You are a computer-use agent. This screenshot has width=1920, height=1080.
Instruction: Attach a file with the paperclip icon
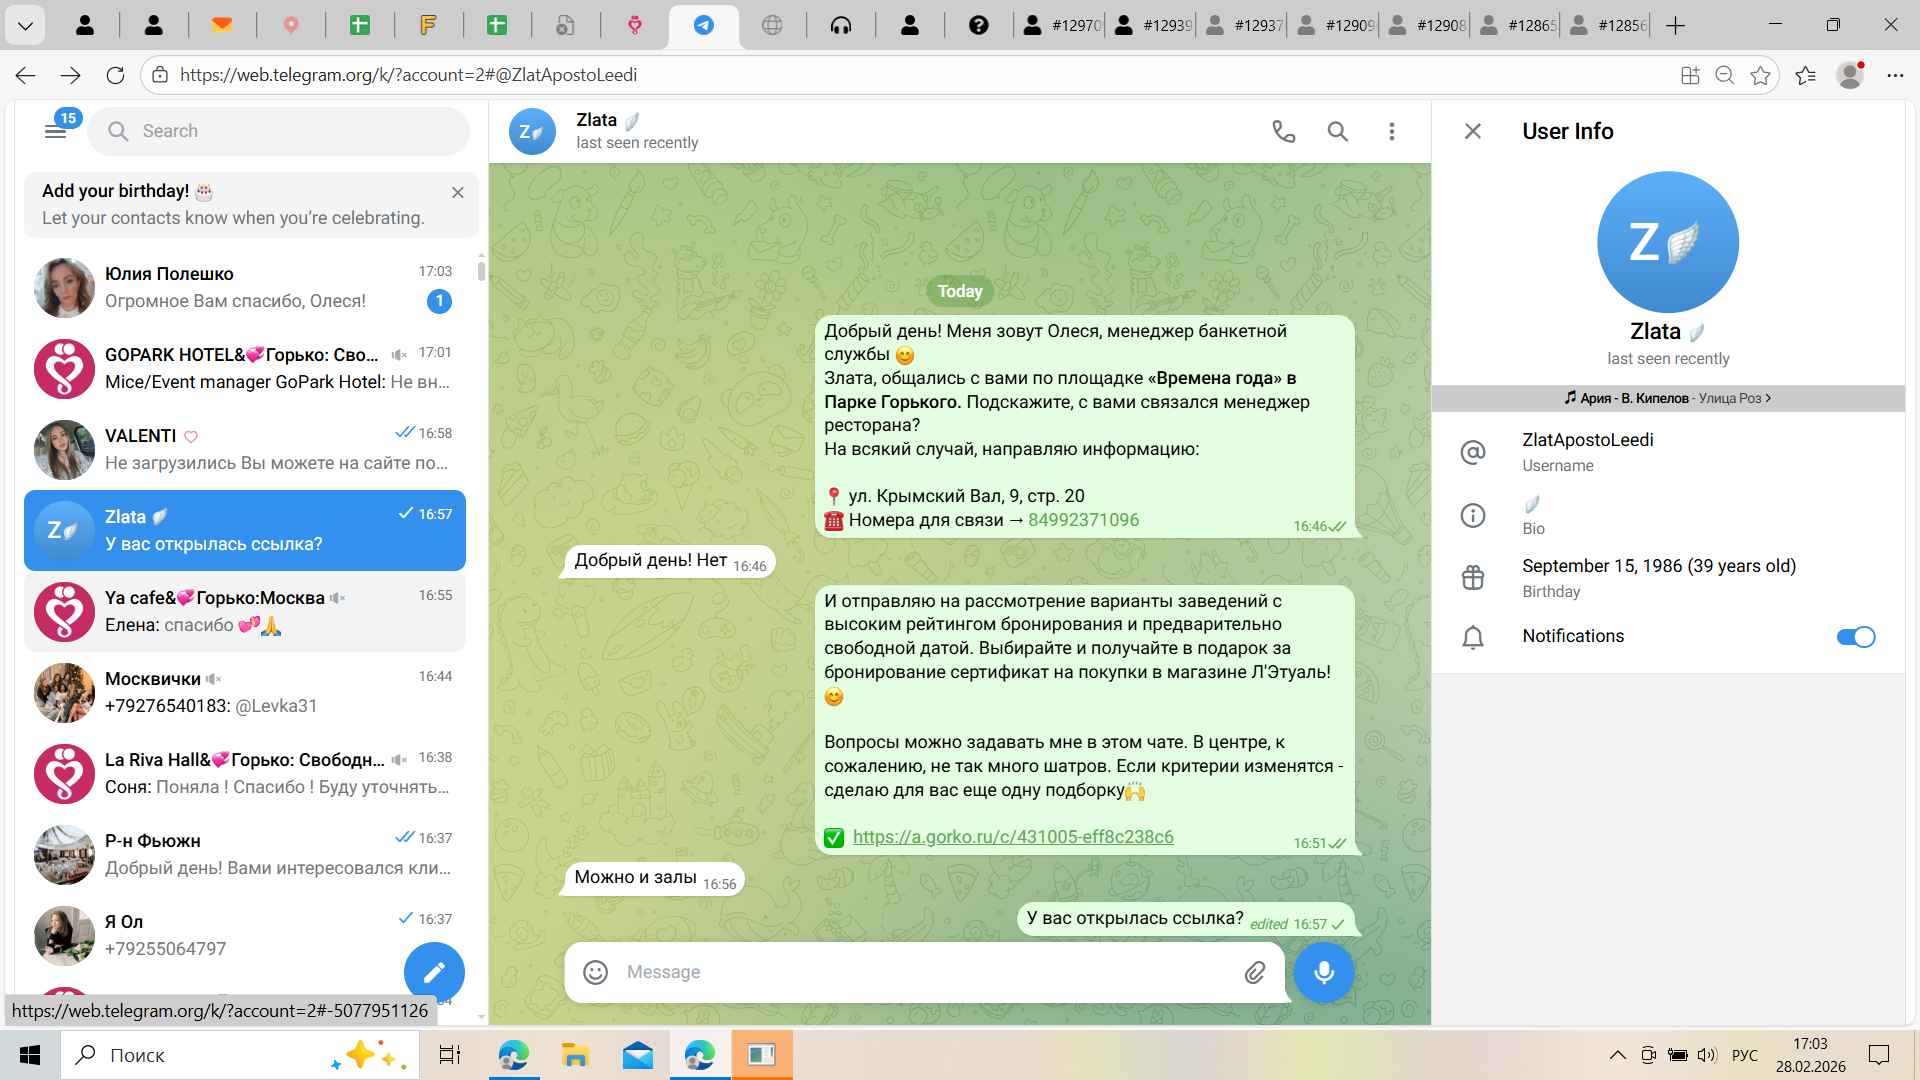(x=1254, y=972)
